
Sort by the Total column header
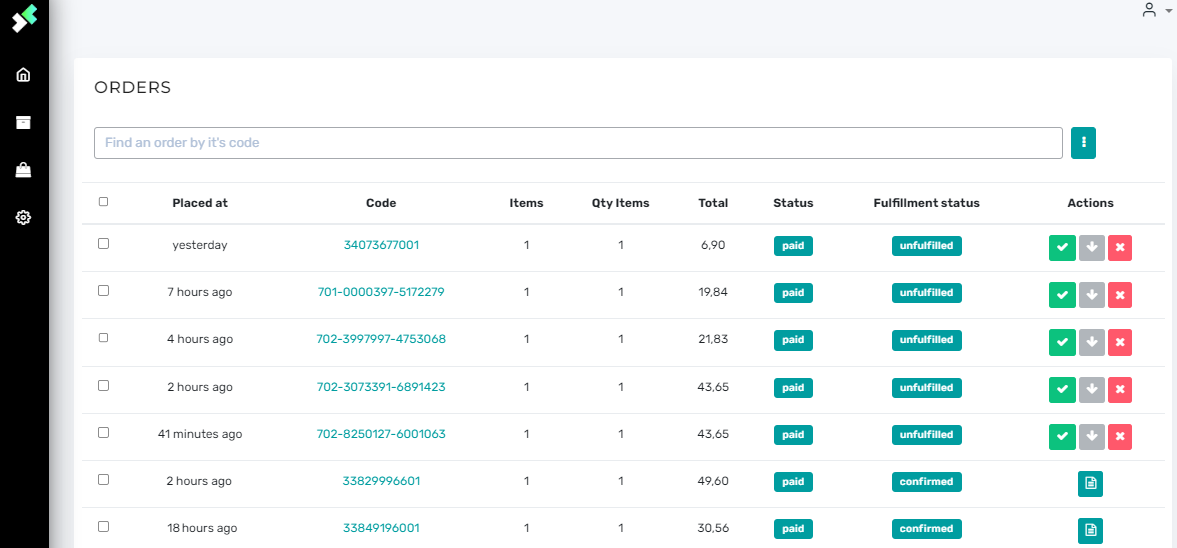[713, 203]
